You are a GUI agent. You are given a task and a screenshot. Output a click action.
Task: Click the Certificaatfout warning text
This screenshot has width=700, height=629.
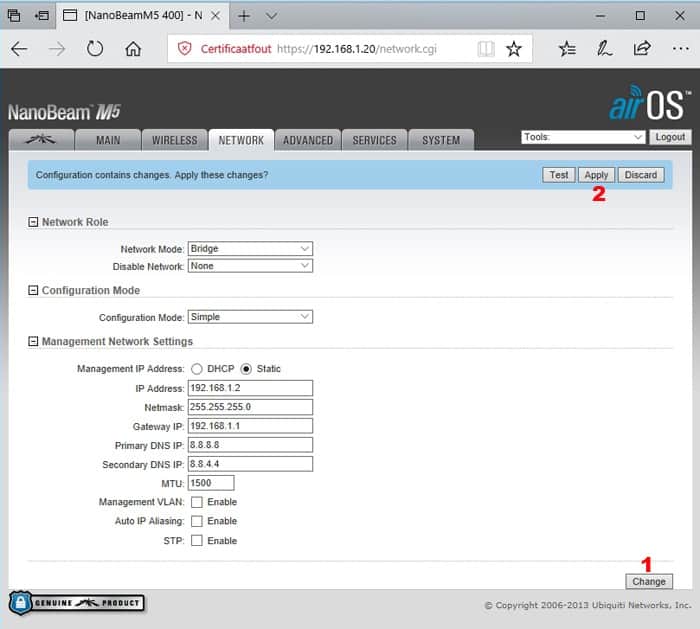[x=236, y=49]
